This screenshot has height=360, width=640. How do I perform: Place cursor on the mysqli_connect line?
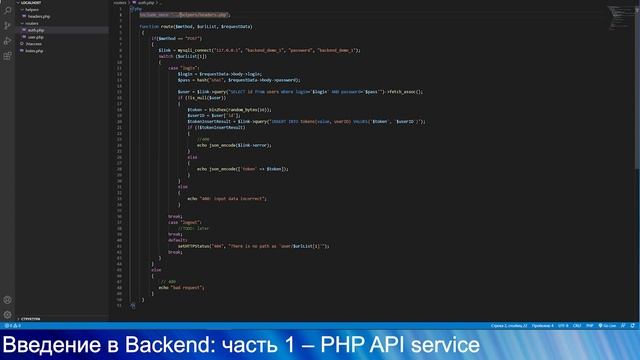pos(259,50)
